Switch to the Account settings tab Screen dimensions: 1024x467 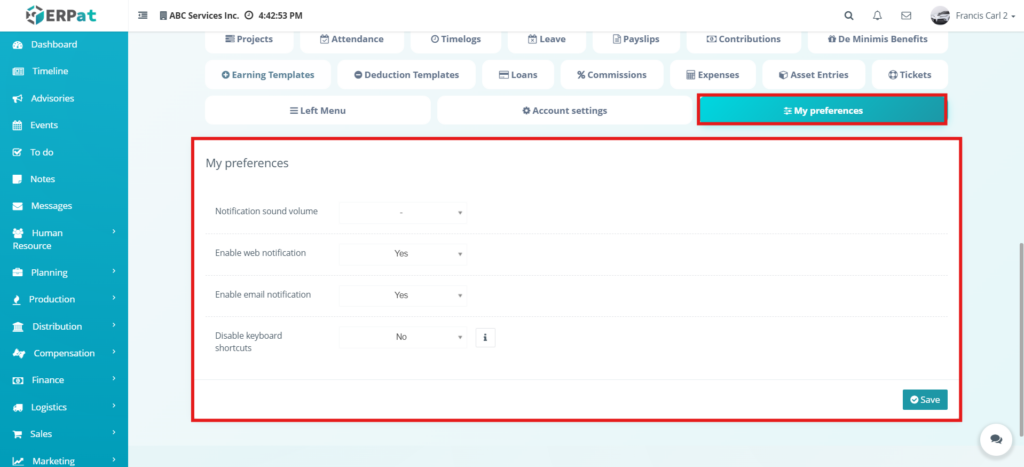pos(564,110)
